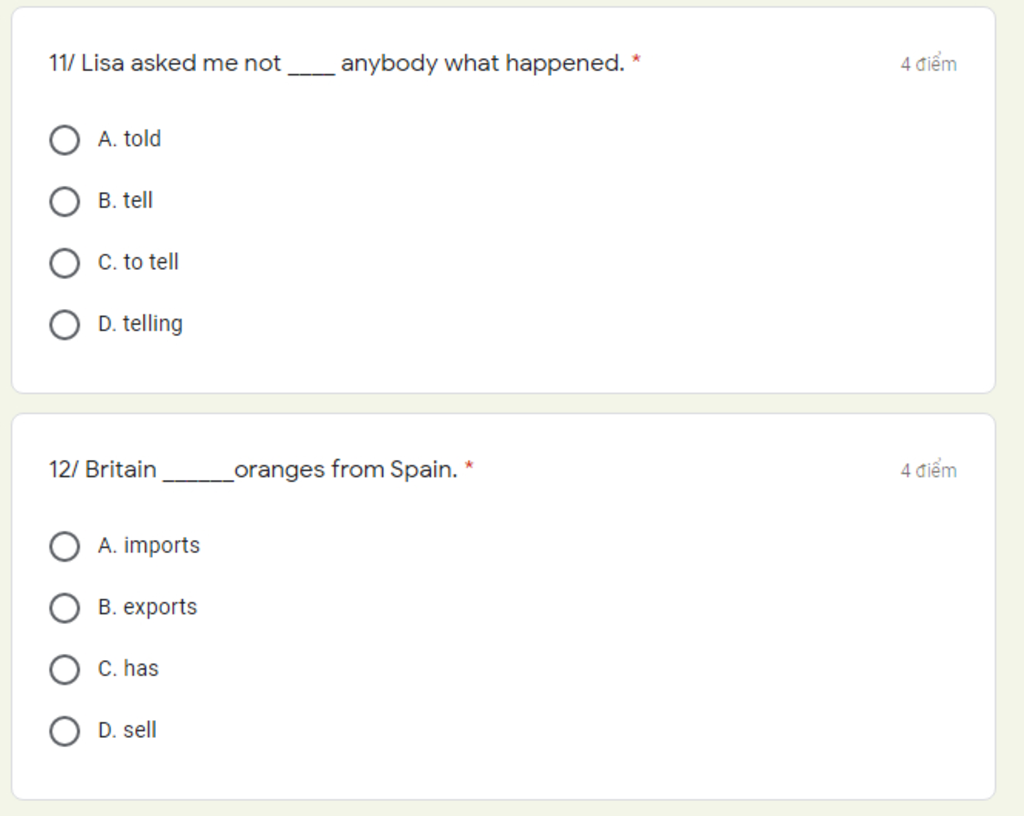Click the '4 điểm' label on question 11
Screen dimensions: 1024x816
(928, 64)
